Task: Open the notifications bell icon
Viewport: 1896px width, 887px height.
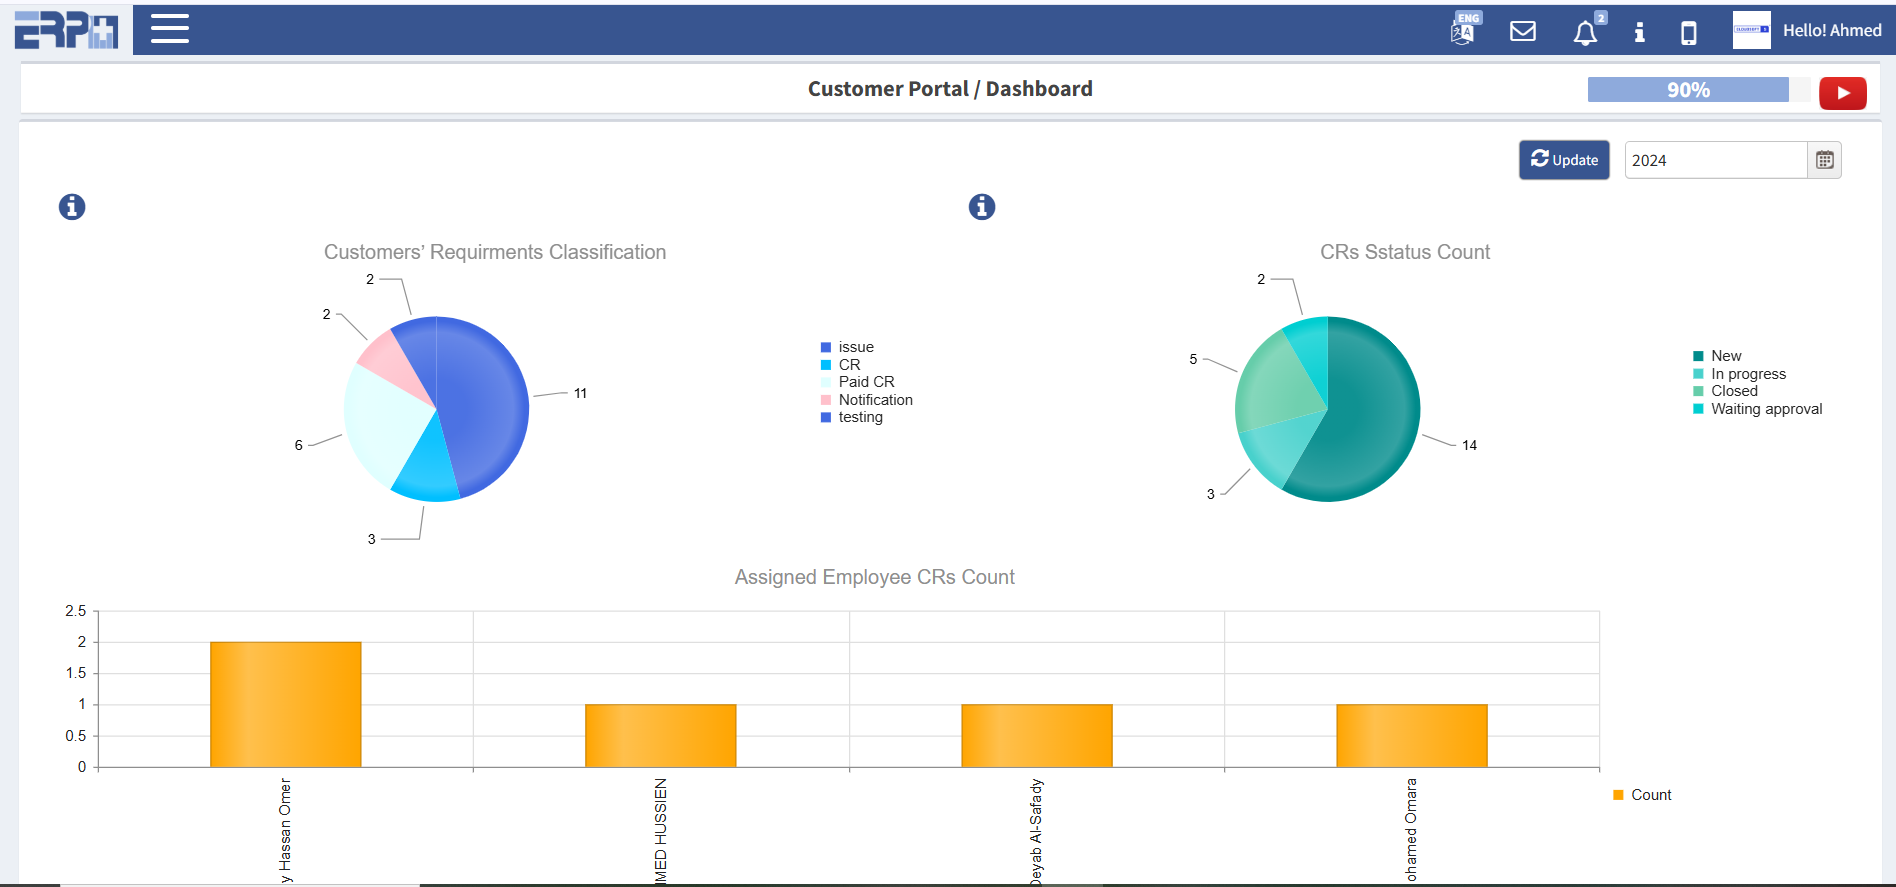Action: coord(1585,33)
